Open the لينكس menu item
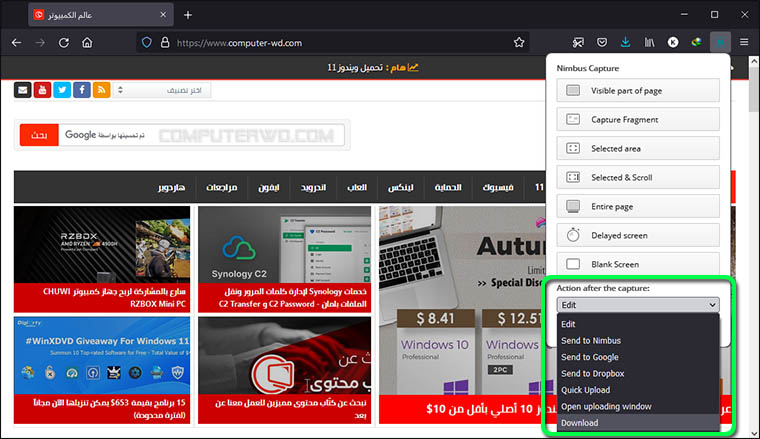Image resolution: width=760 pixels, height=439 pixels. click(x=400, y=187)
